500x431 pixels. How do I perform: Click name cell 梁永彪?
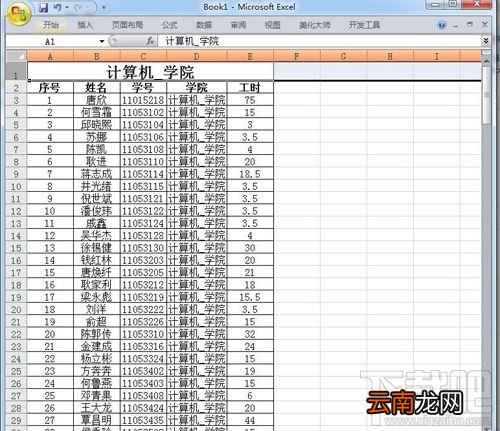point(97,298)
